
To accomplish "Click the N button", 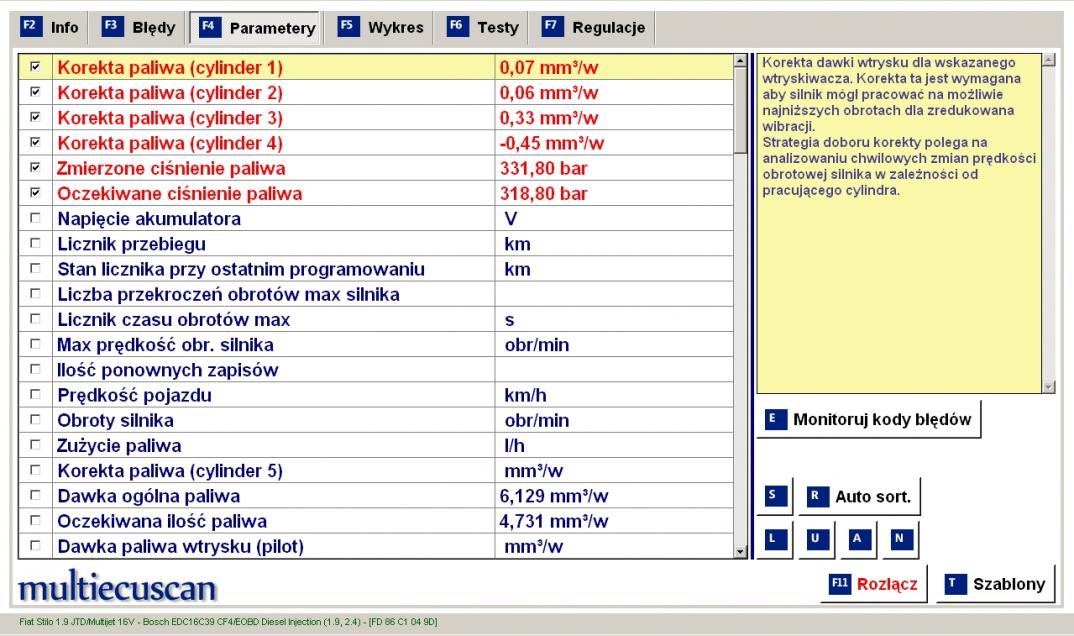I will (x=900, y=539).
